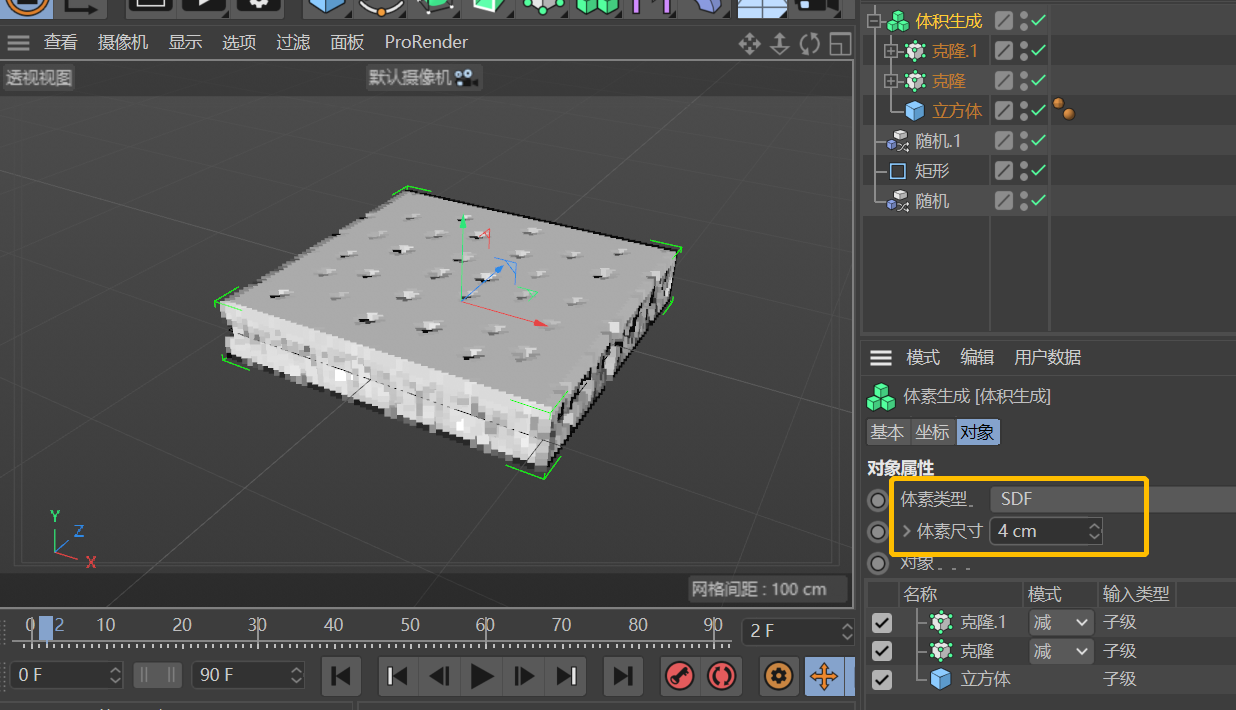Image resolution: width=1236 pixels, height=710 pixels.
Task: Switch to the 坐标 tab
Action: coord(932,432)
